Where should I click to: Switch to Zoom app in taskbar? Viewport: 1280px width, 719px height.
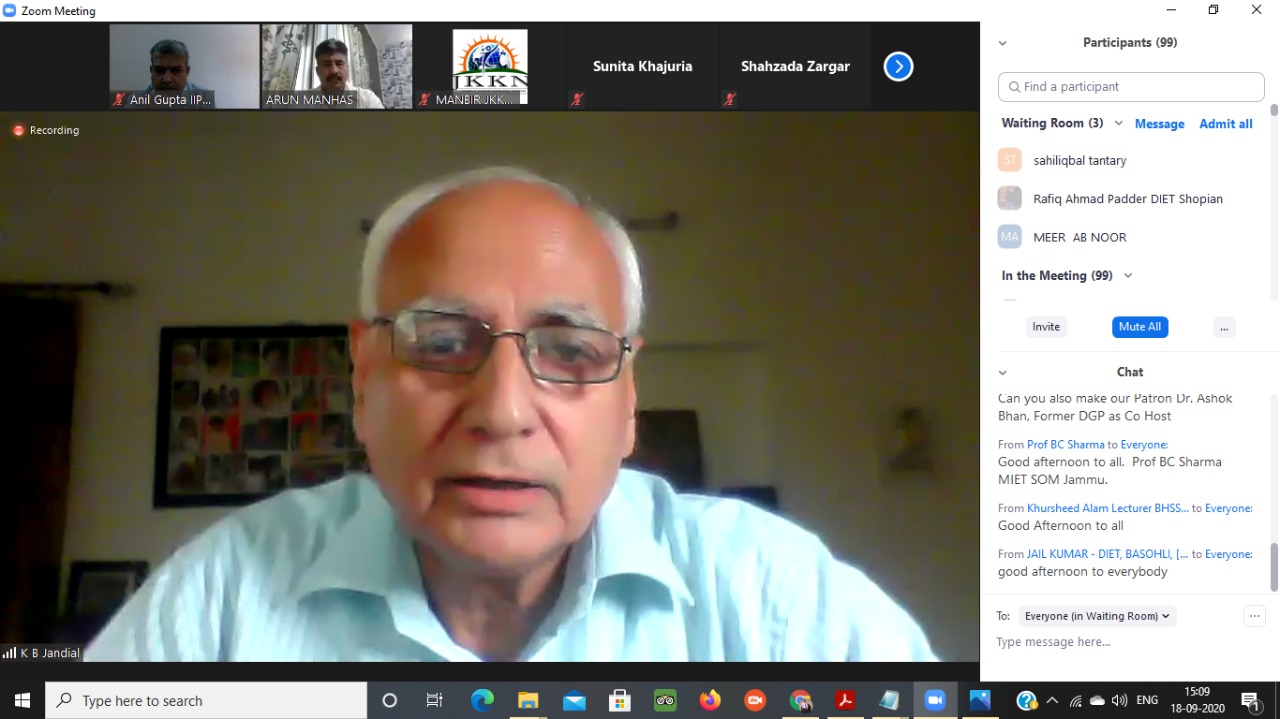tap(935, 700)
